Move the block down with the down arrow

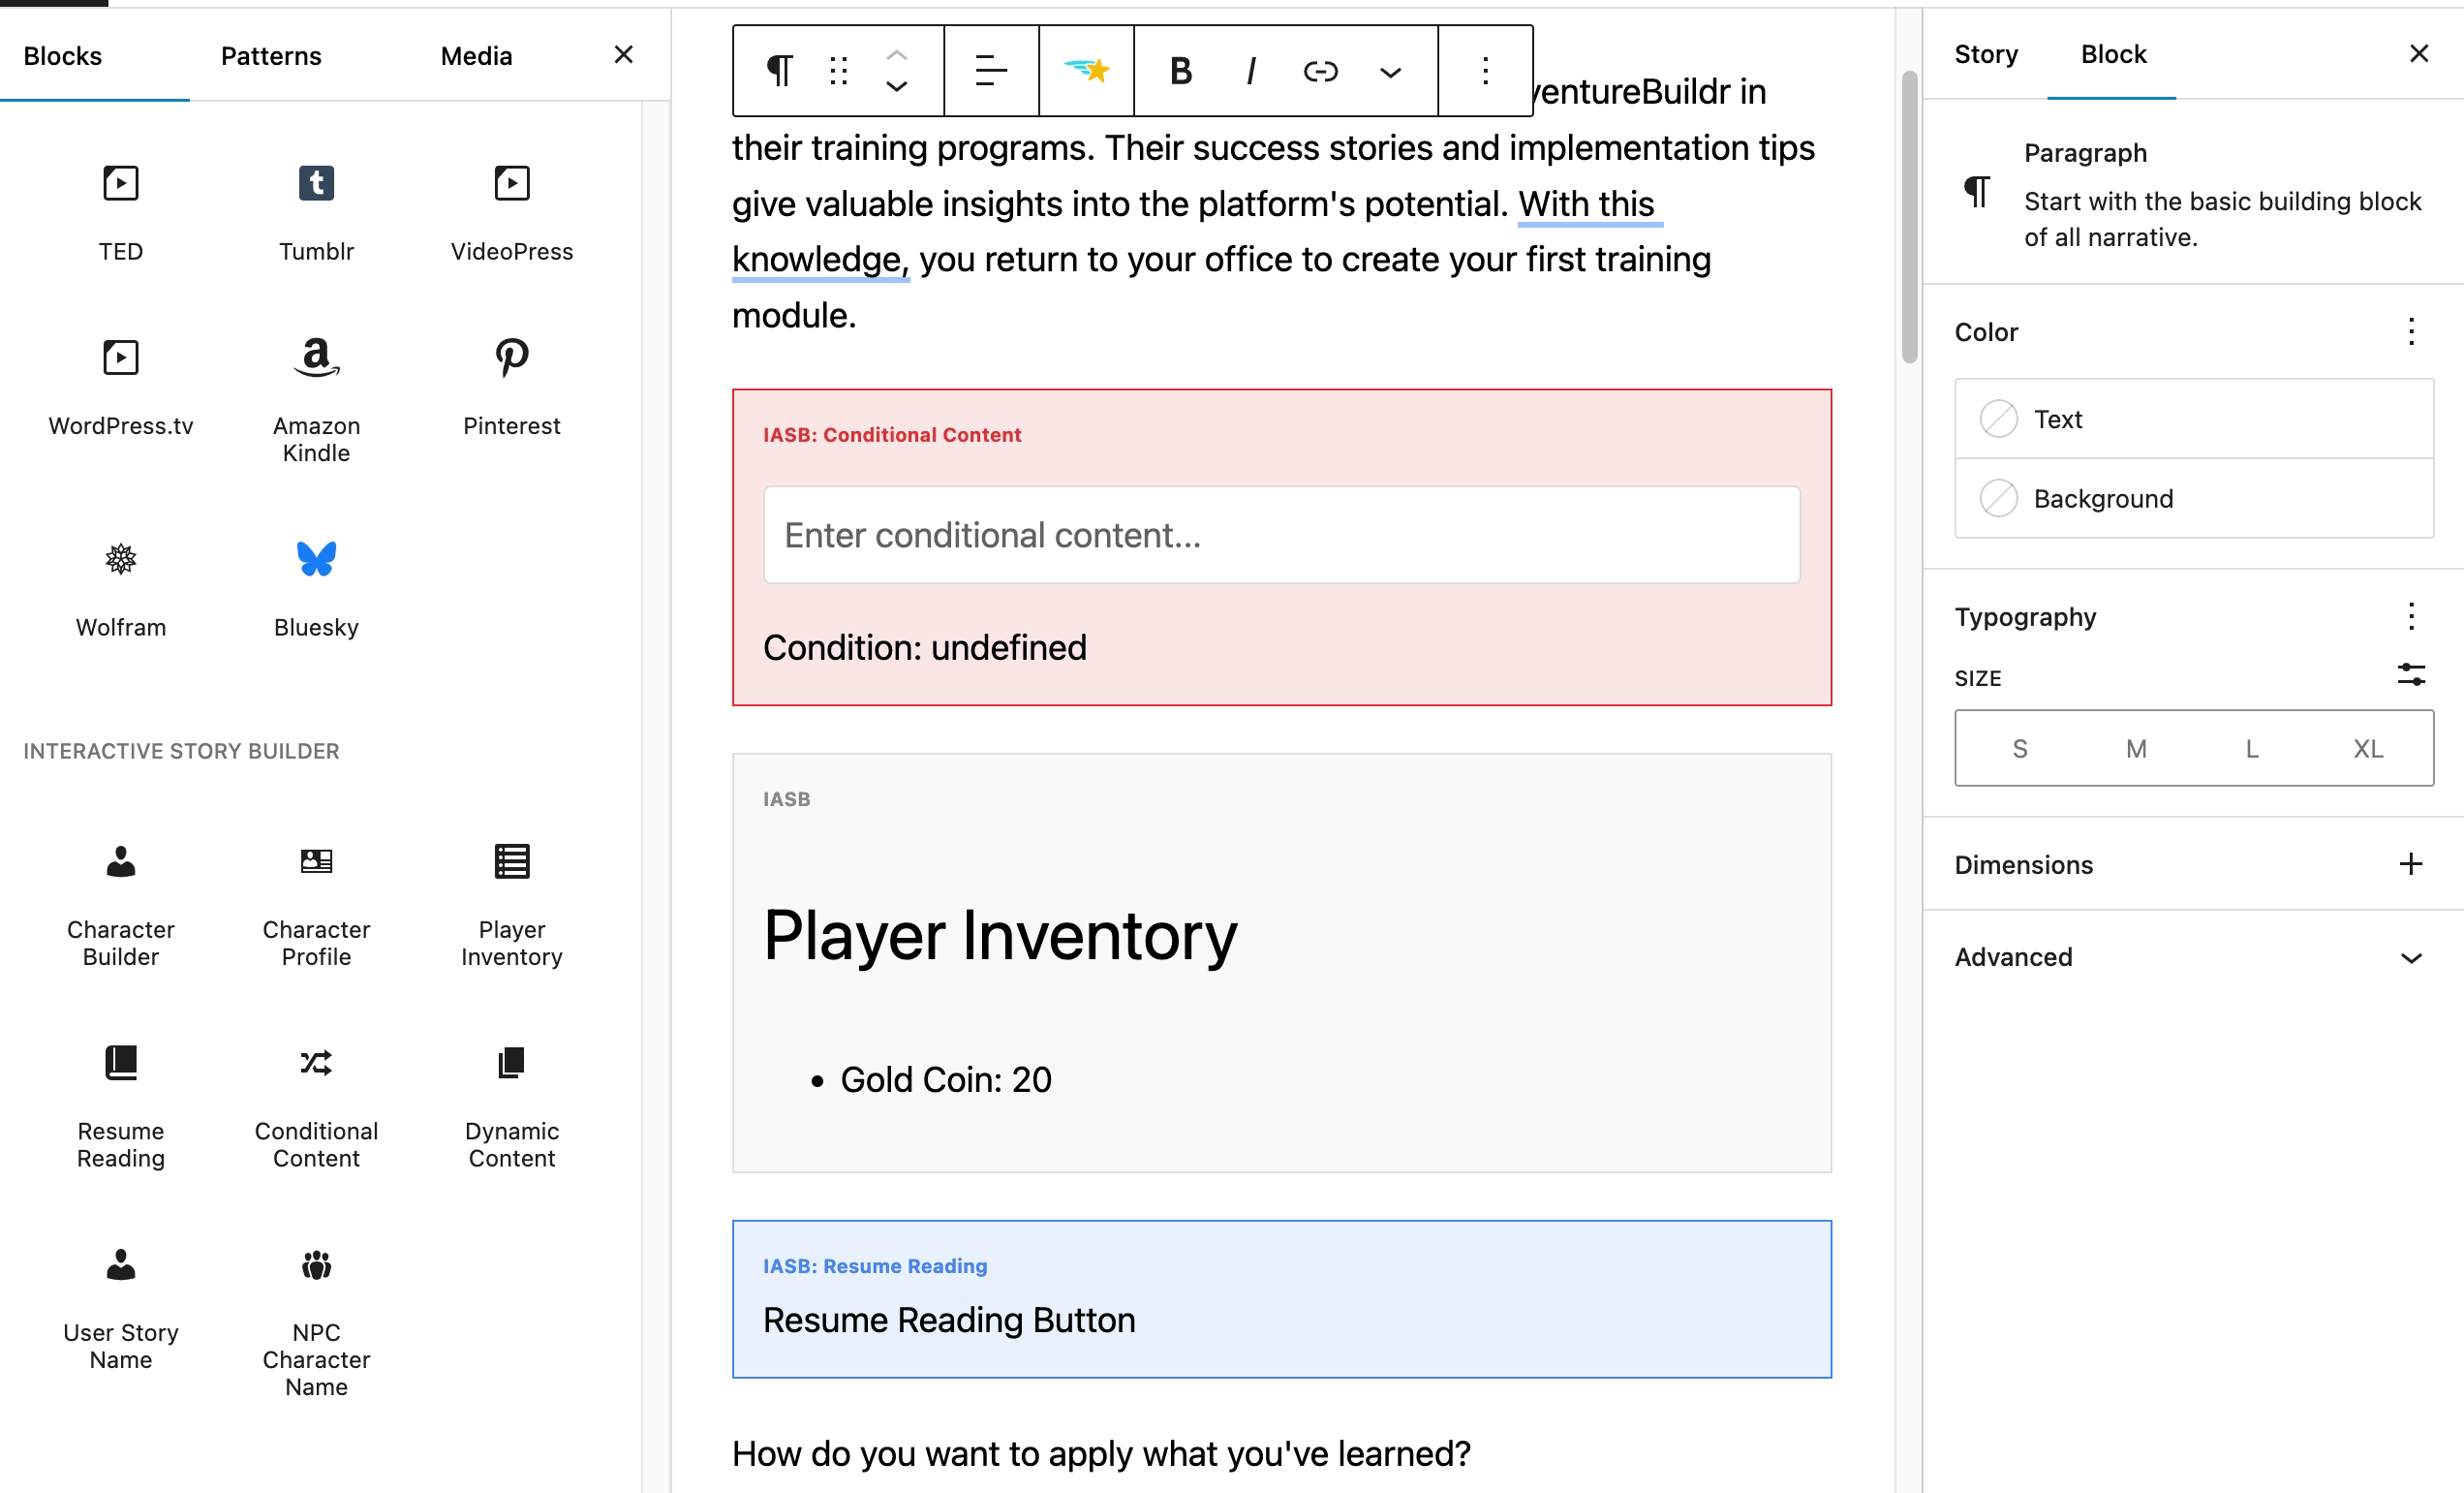897,87
